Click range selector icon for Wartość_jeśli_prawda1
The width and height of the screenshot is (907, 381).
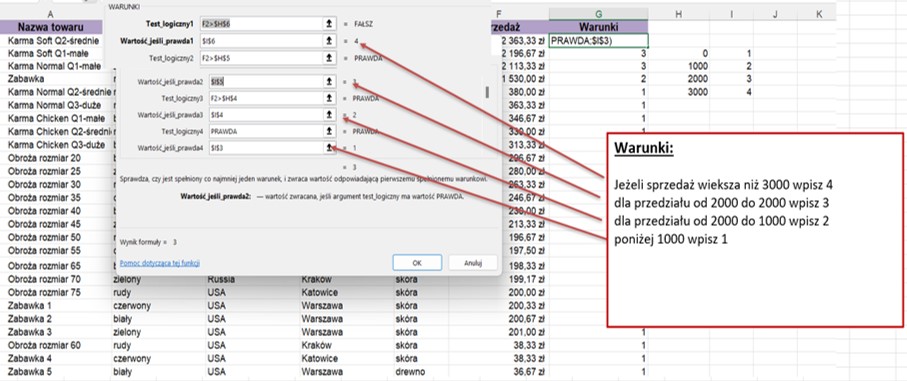pos(329,41)
